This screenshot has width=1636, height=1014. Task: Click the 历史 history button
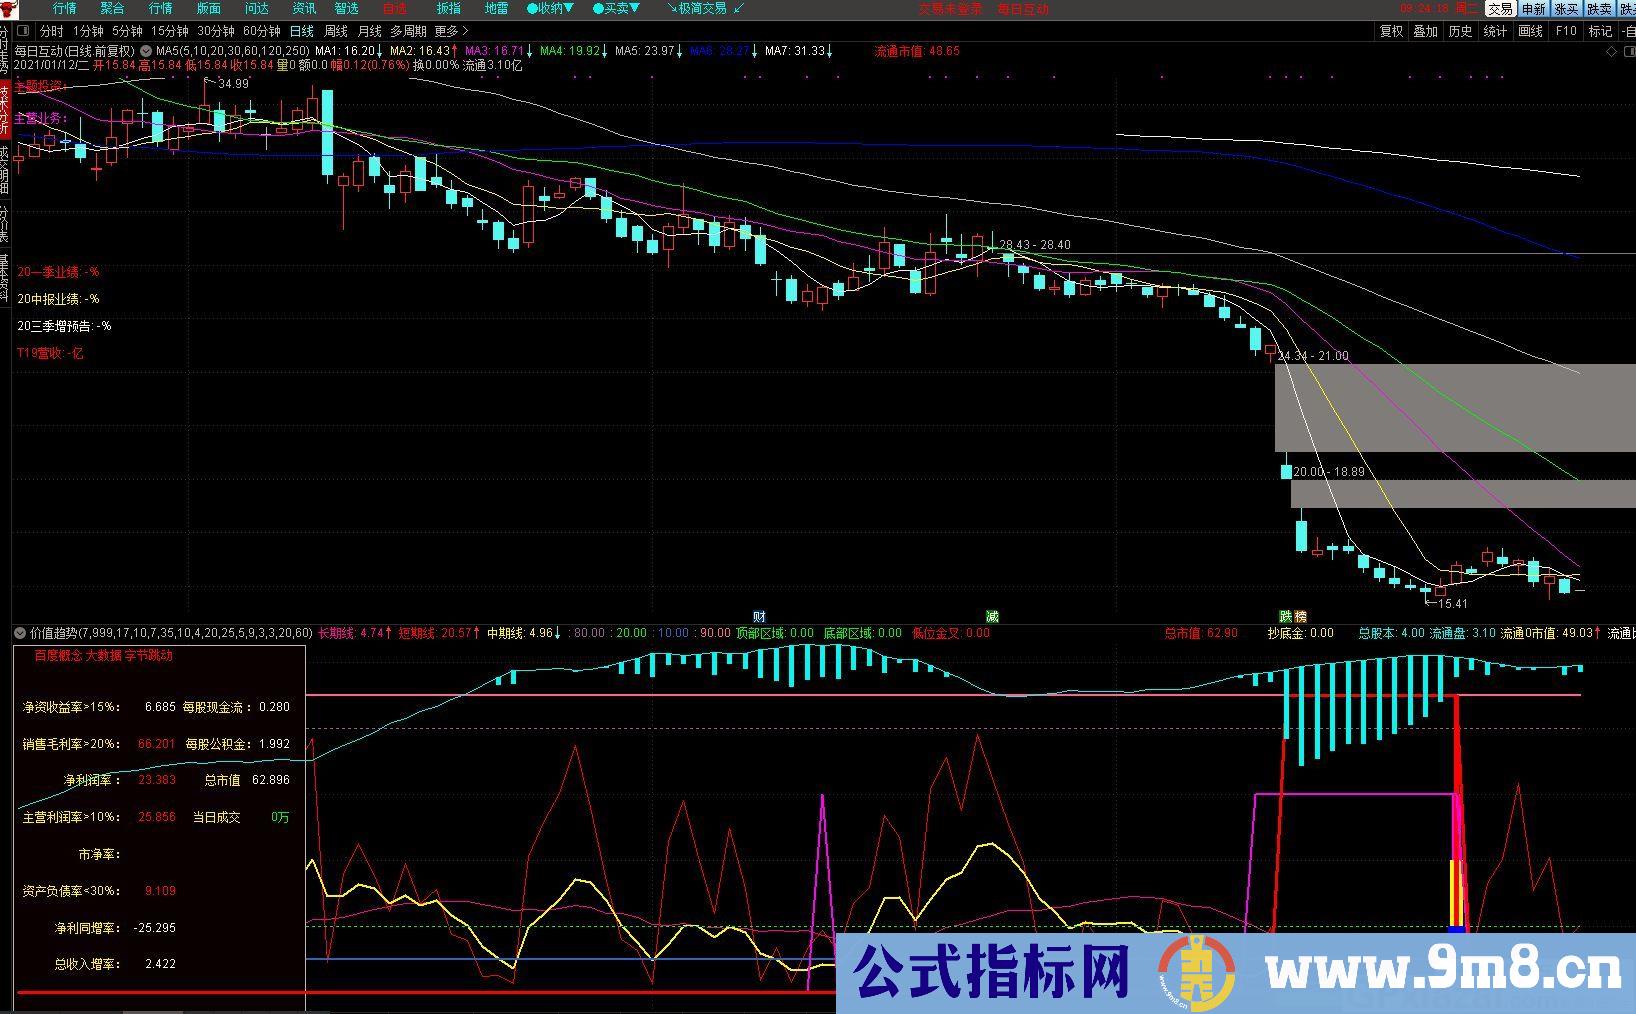(1460, 31)
